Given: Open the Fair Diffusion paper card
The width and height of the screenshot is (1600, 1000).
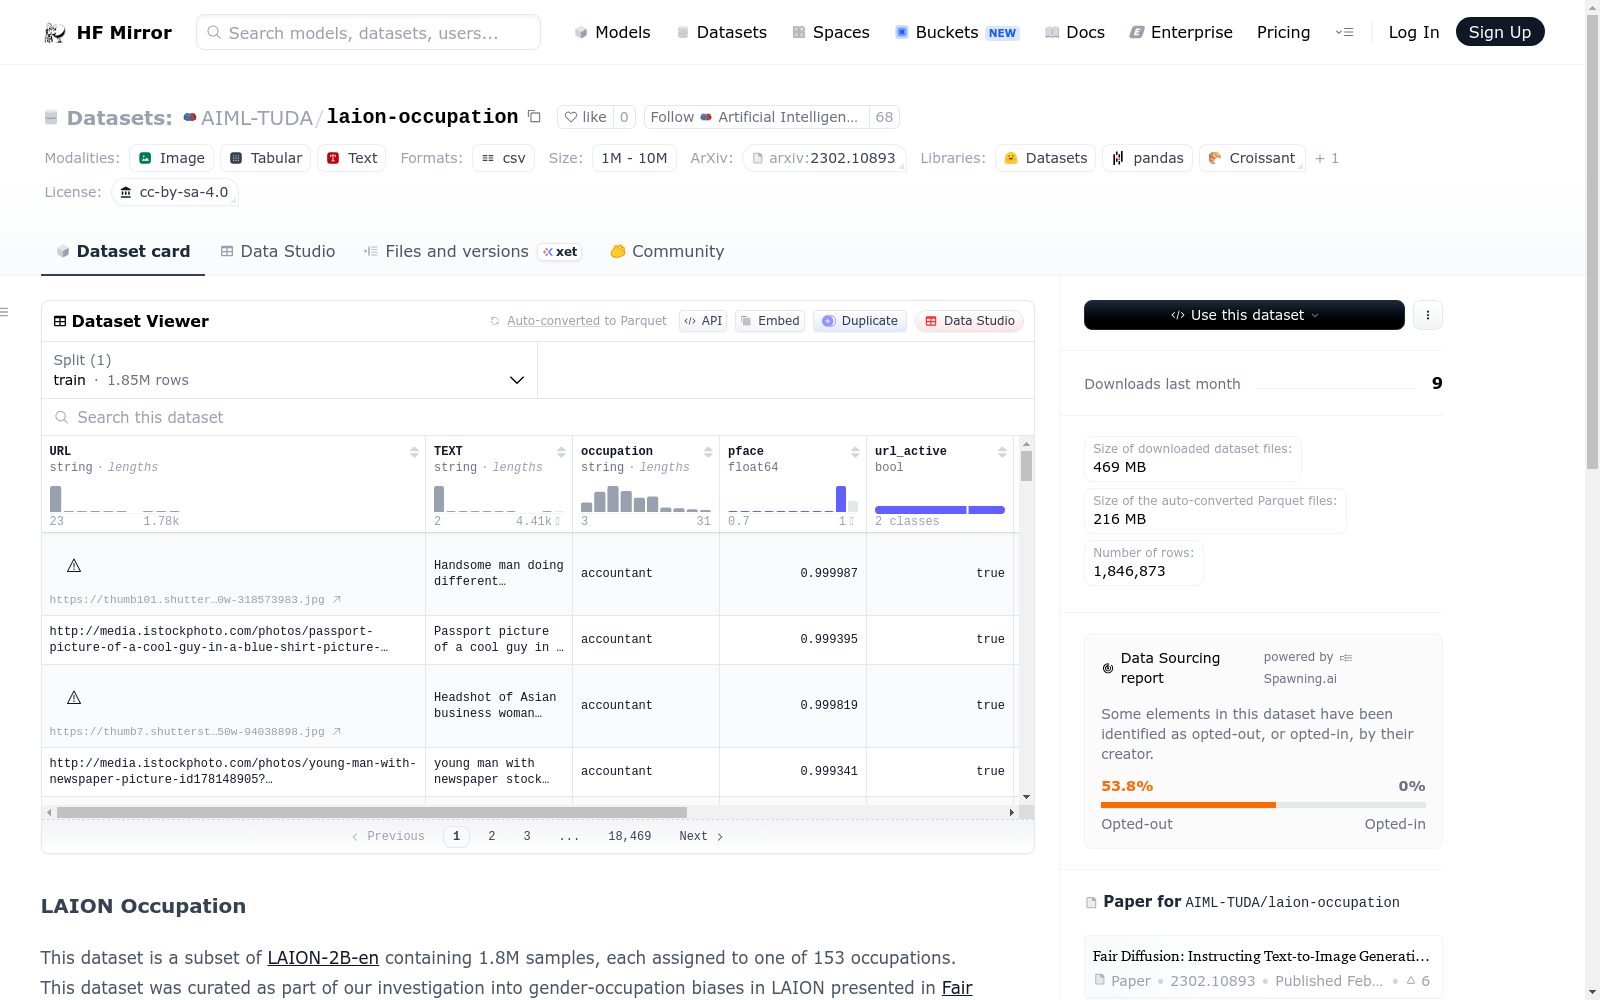Looking at the screenshot, I should [x=1263, y=967].
